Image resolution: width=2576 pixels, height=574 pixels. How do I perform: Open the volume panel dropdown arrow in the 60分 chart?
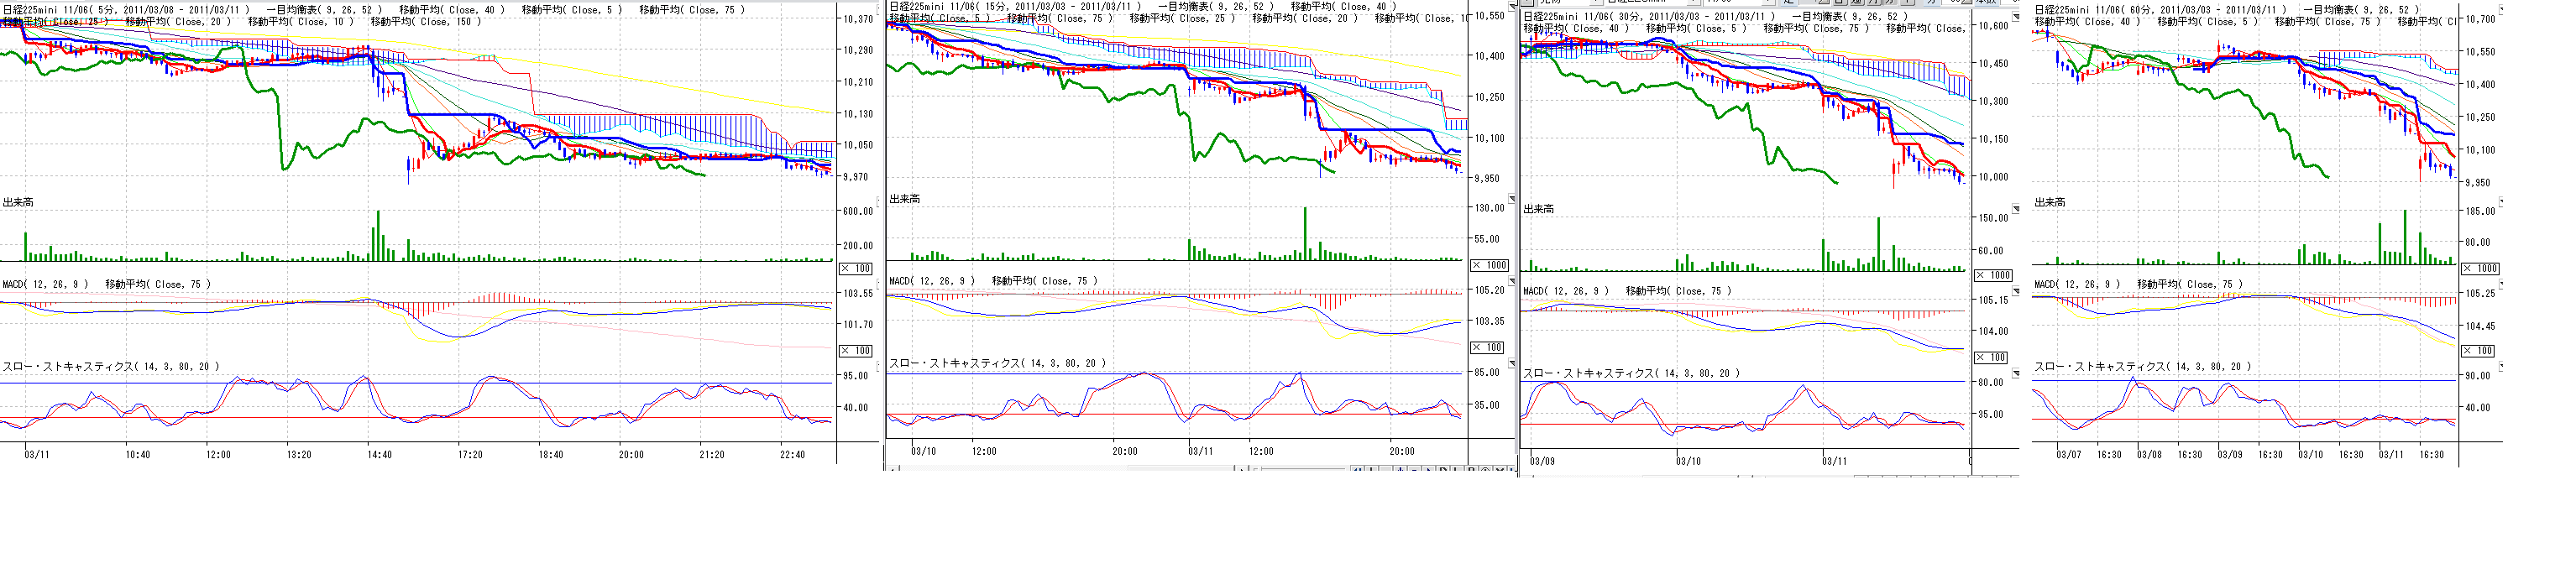pos(2503,203)
